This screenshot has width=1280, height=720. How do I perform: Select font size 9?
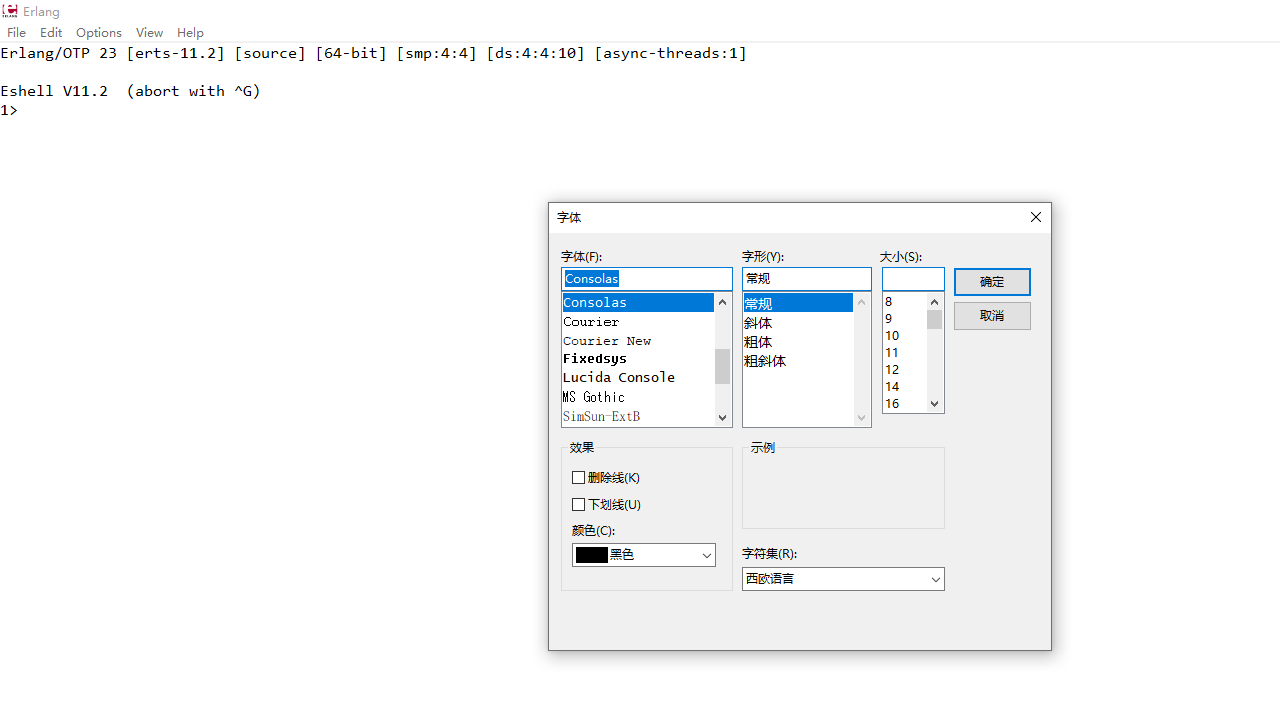point(904,319)
